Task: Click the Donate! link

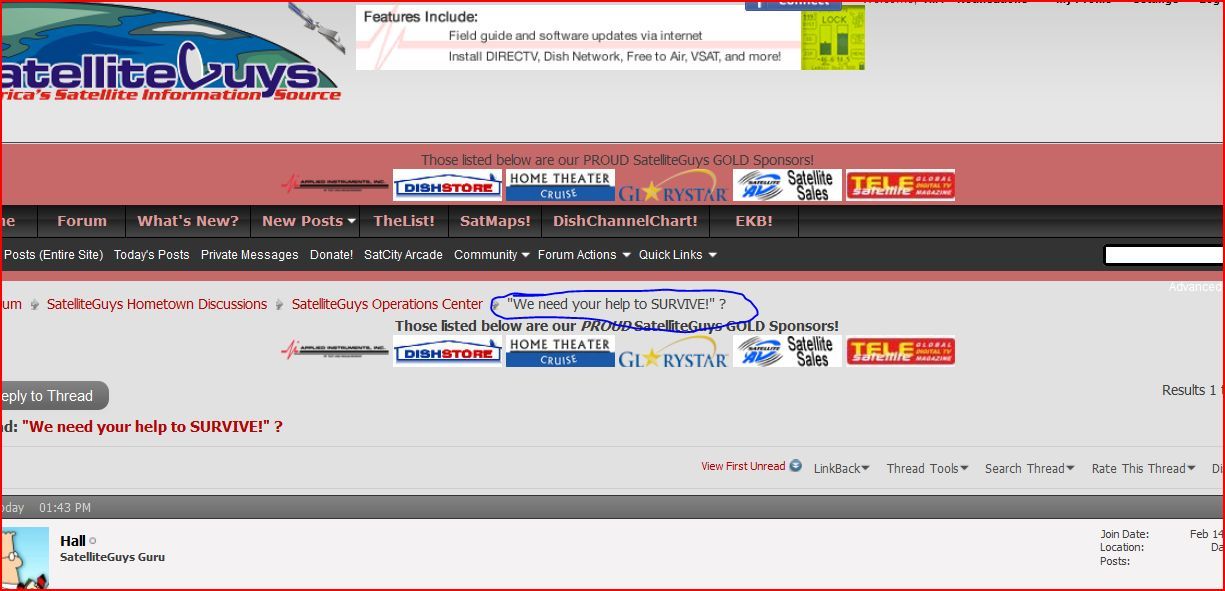Action: click(331, 255)
